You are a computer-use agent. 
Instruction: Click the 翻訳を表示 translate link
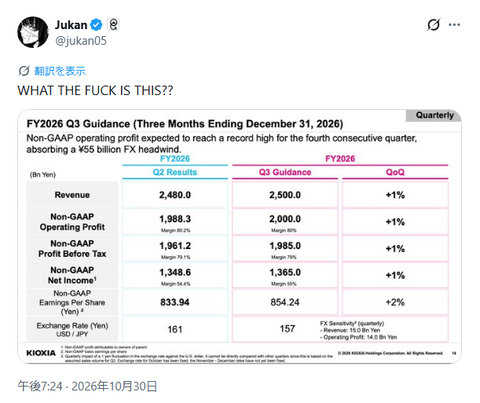point(60,71)
